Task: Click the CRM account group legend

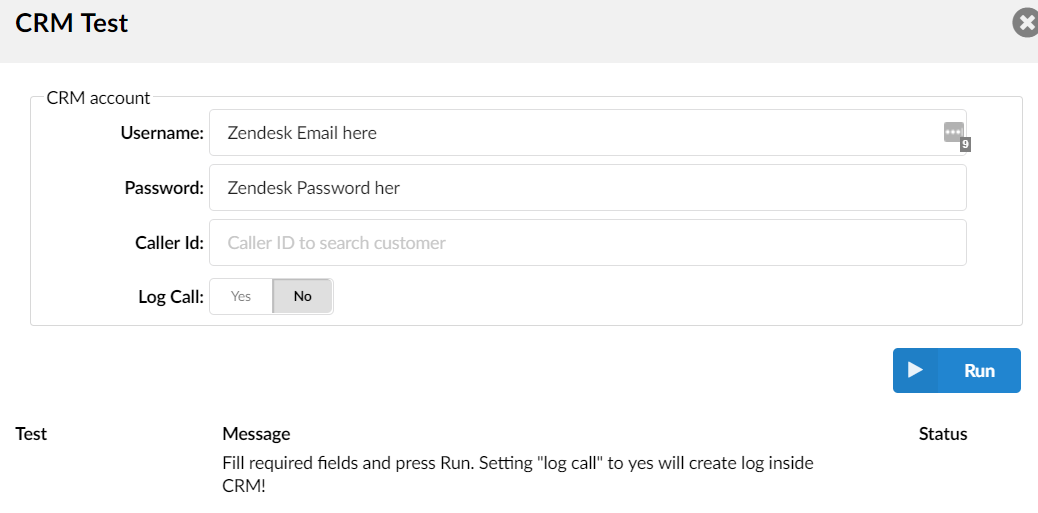Action: [98, 98]
